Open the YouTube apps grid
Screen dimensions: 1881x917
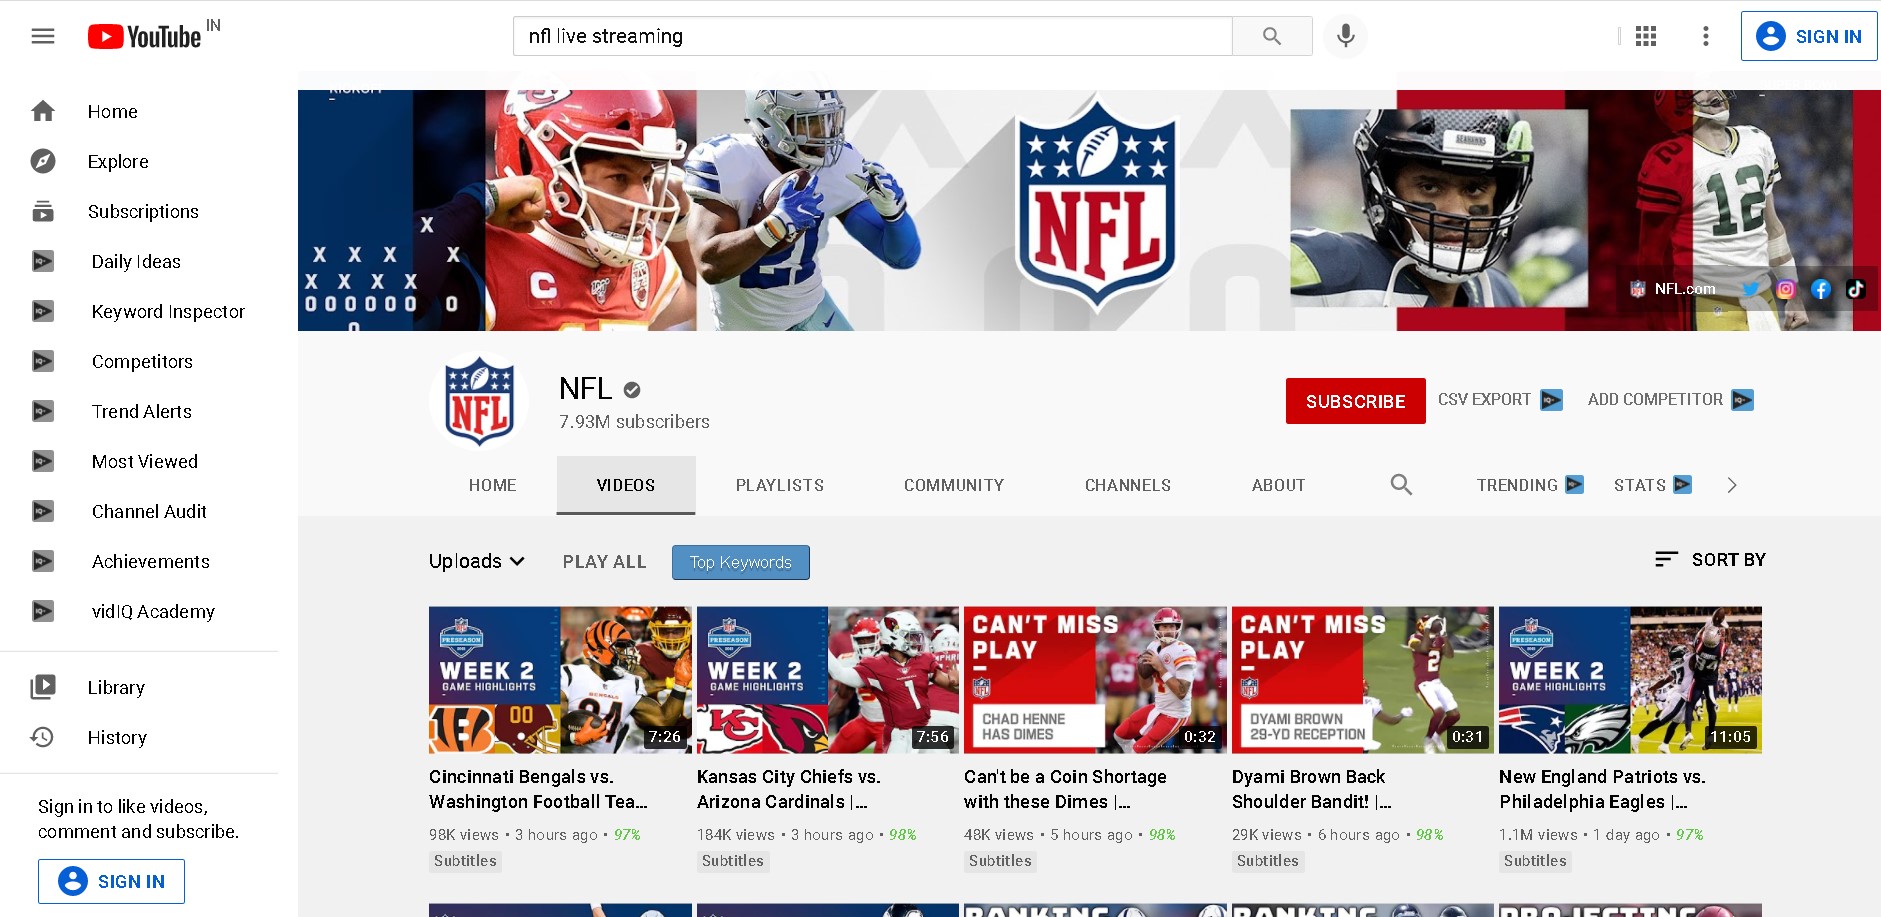pyautogui.click(x=1645, y=35)
